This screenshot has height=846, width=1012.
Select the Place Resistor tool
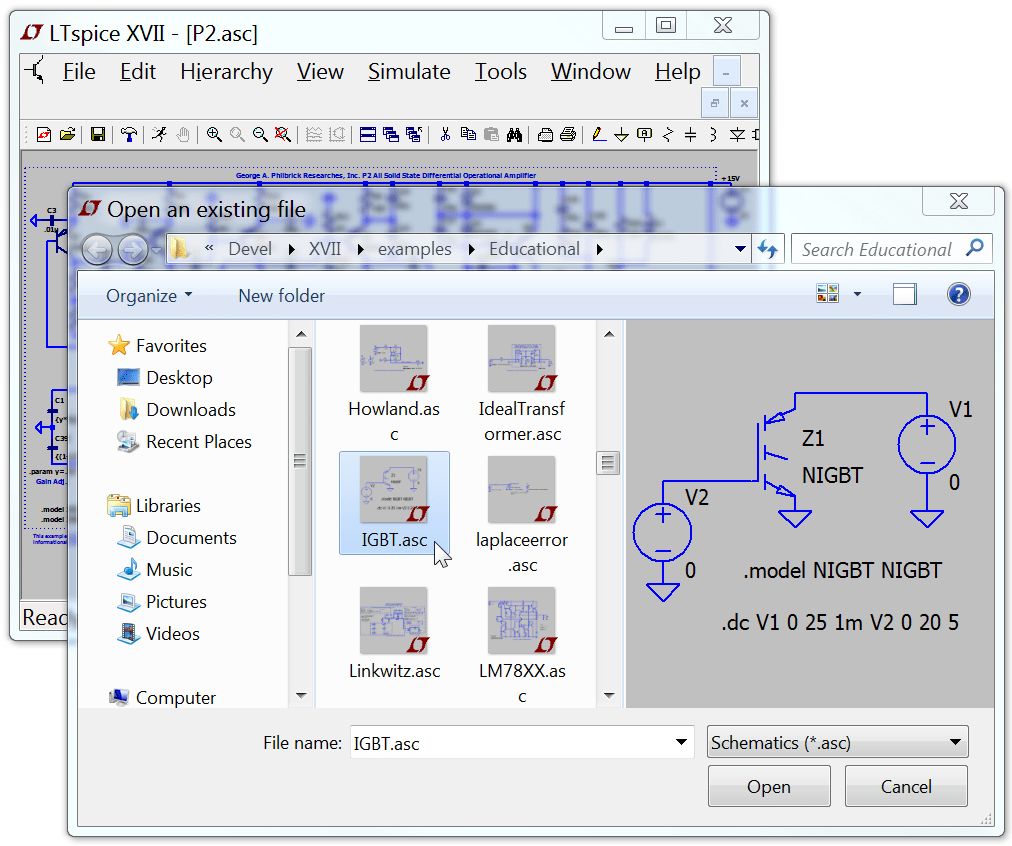pyautogui.click(x=668, y=134)
